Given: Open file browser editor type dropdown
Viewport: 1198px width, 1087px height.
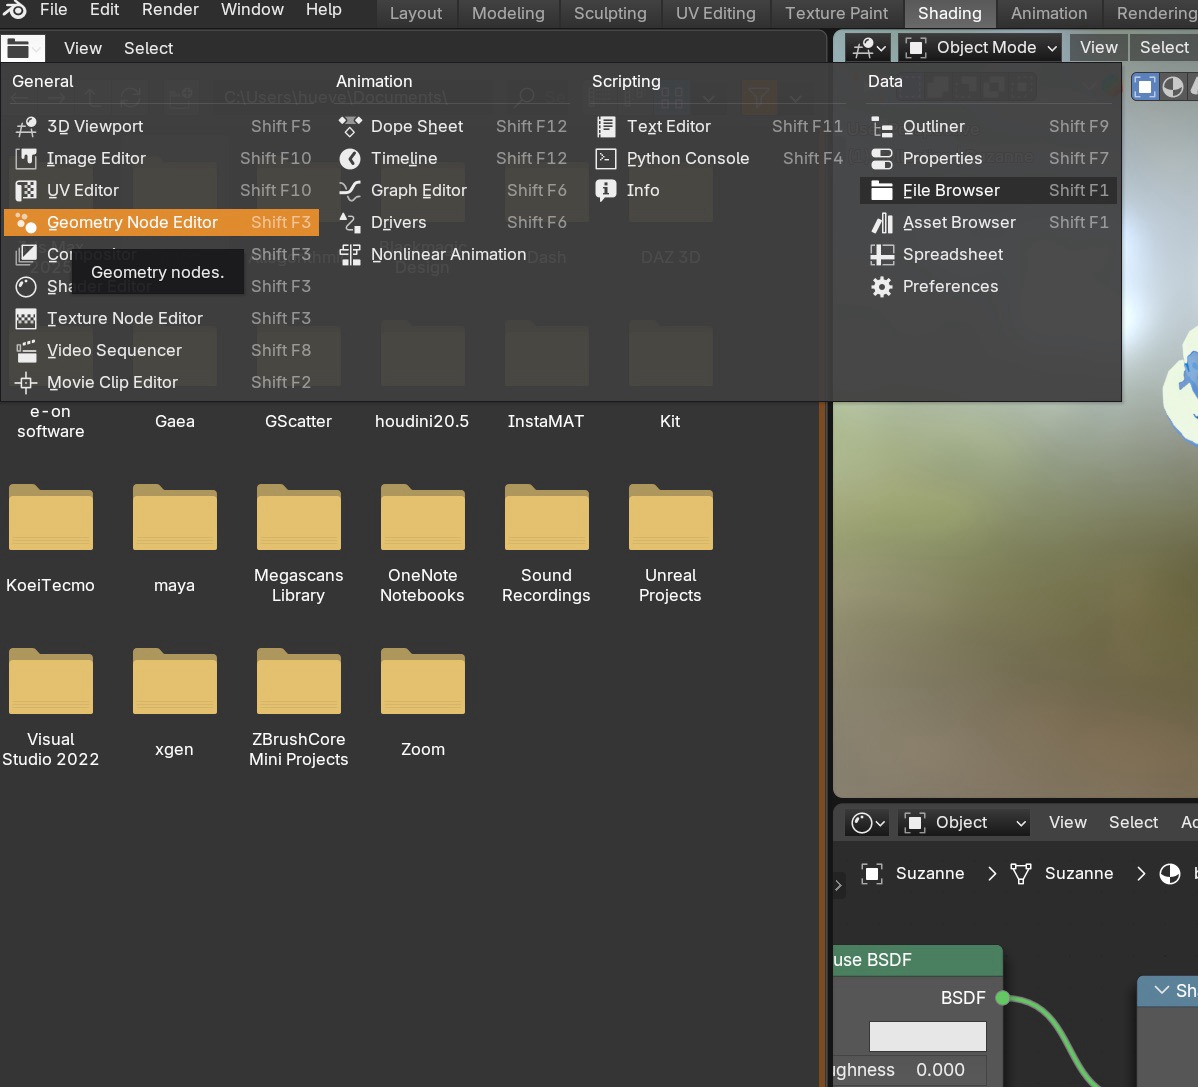Looking at the screenshot, I should (23, 48).
